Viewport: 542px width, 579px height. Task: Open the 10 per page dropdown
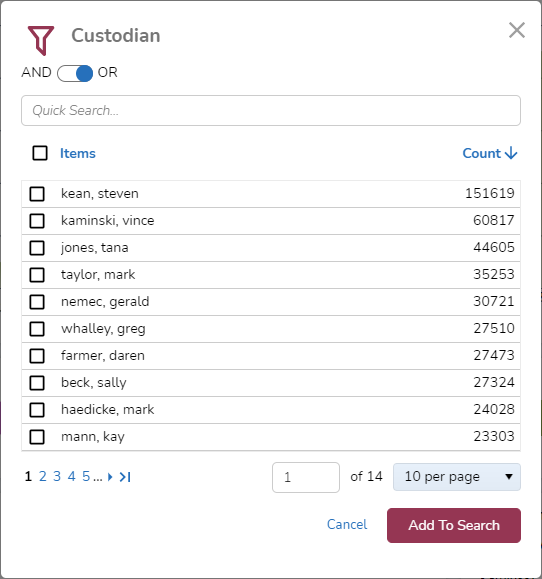coord(457,477)
